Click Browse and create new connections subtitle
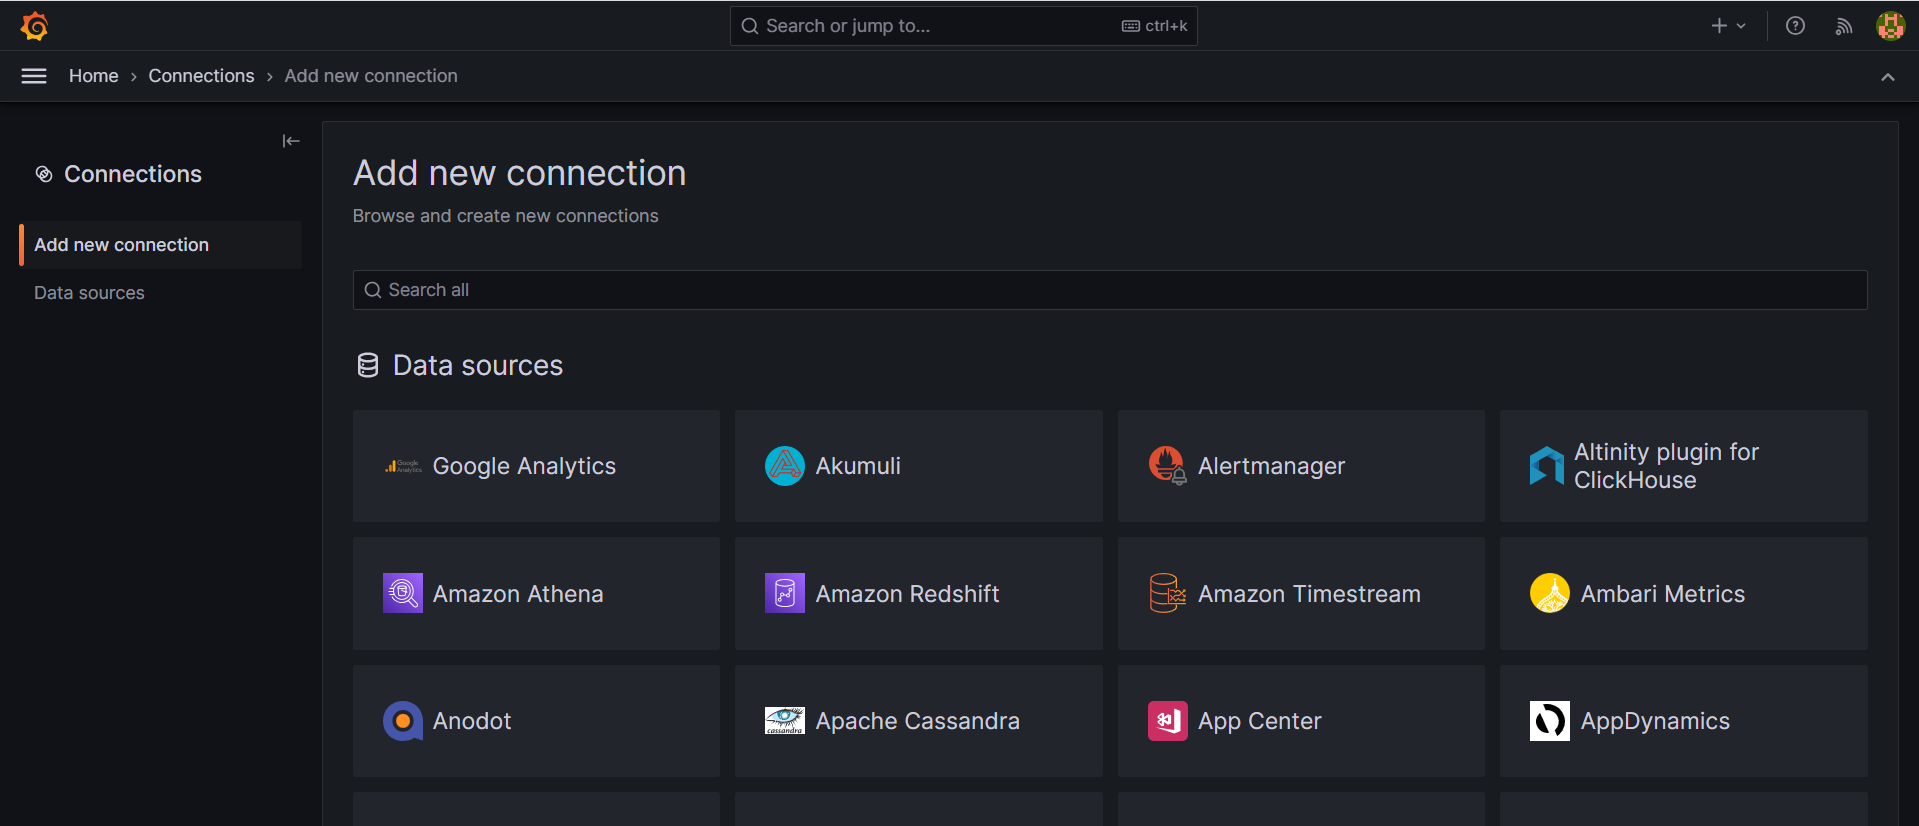The width and height of the screenshot is (1919, 826). (505, 216)
